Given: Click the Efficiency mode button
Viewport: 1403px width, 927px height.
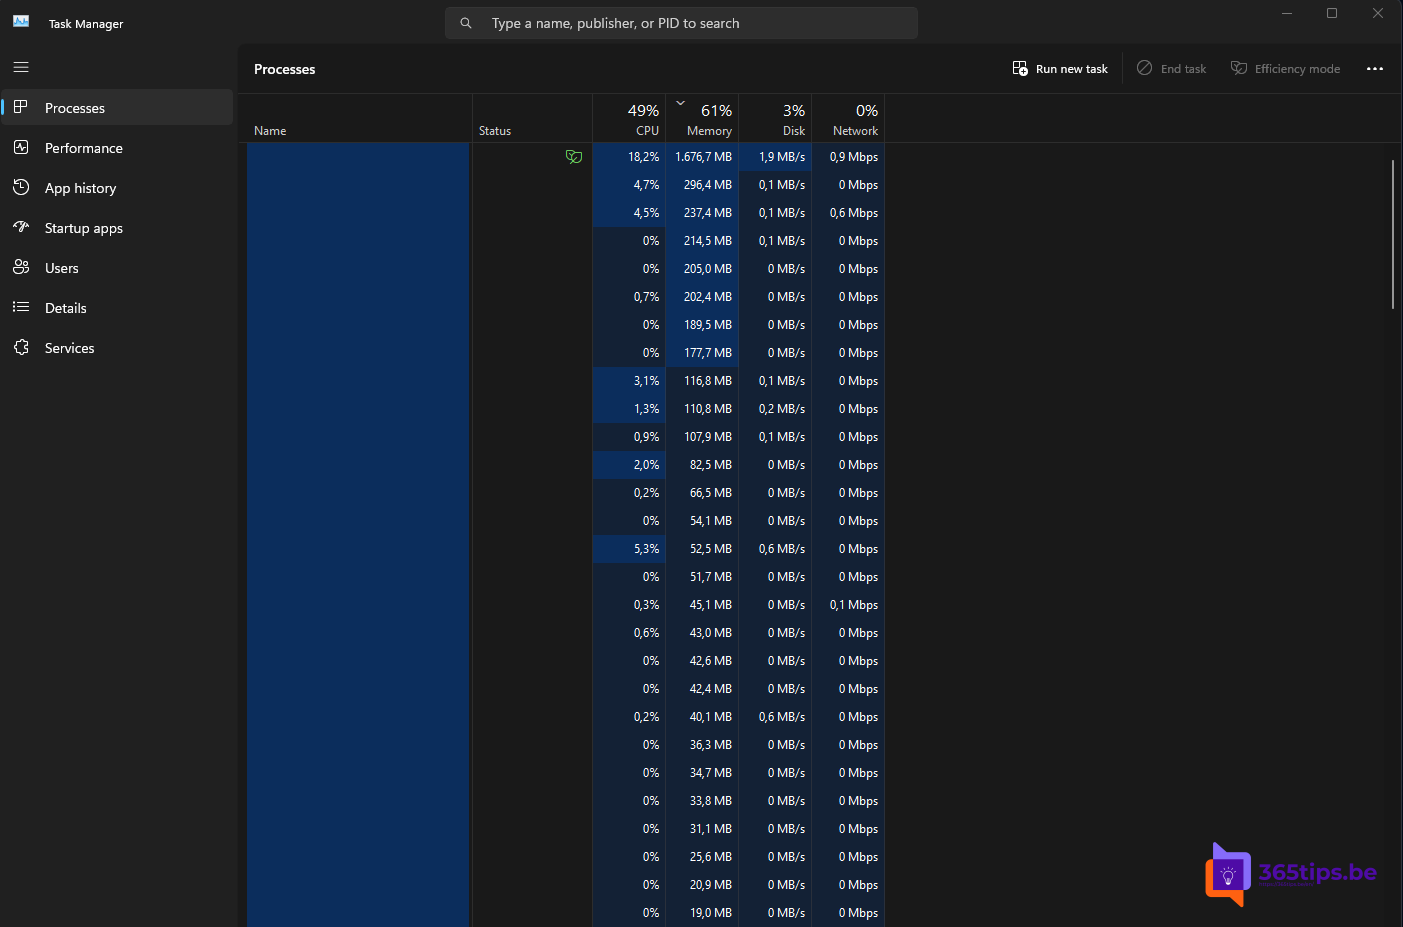Looking at the screenshot, I should (1285, 69).
